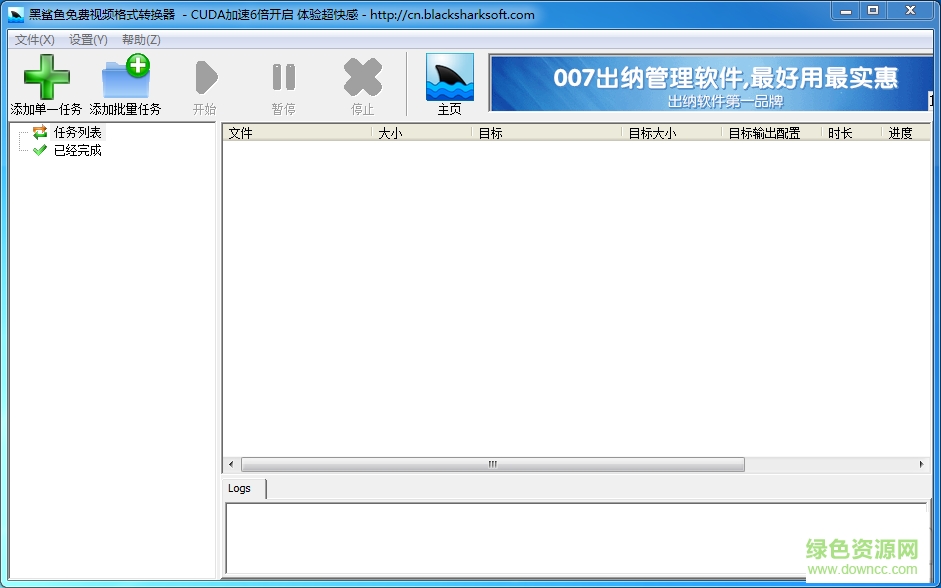This screenshot has width=941, height=588.
Task: Click the 文件 column header
Action: [241, 132]
